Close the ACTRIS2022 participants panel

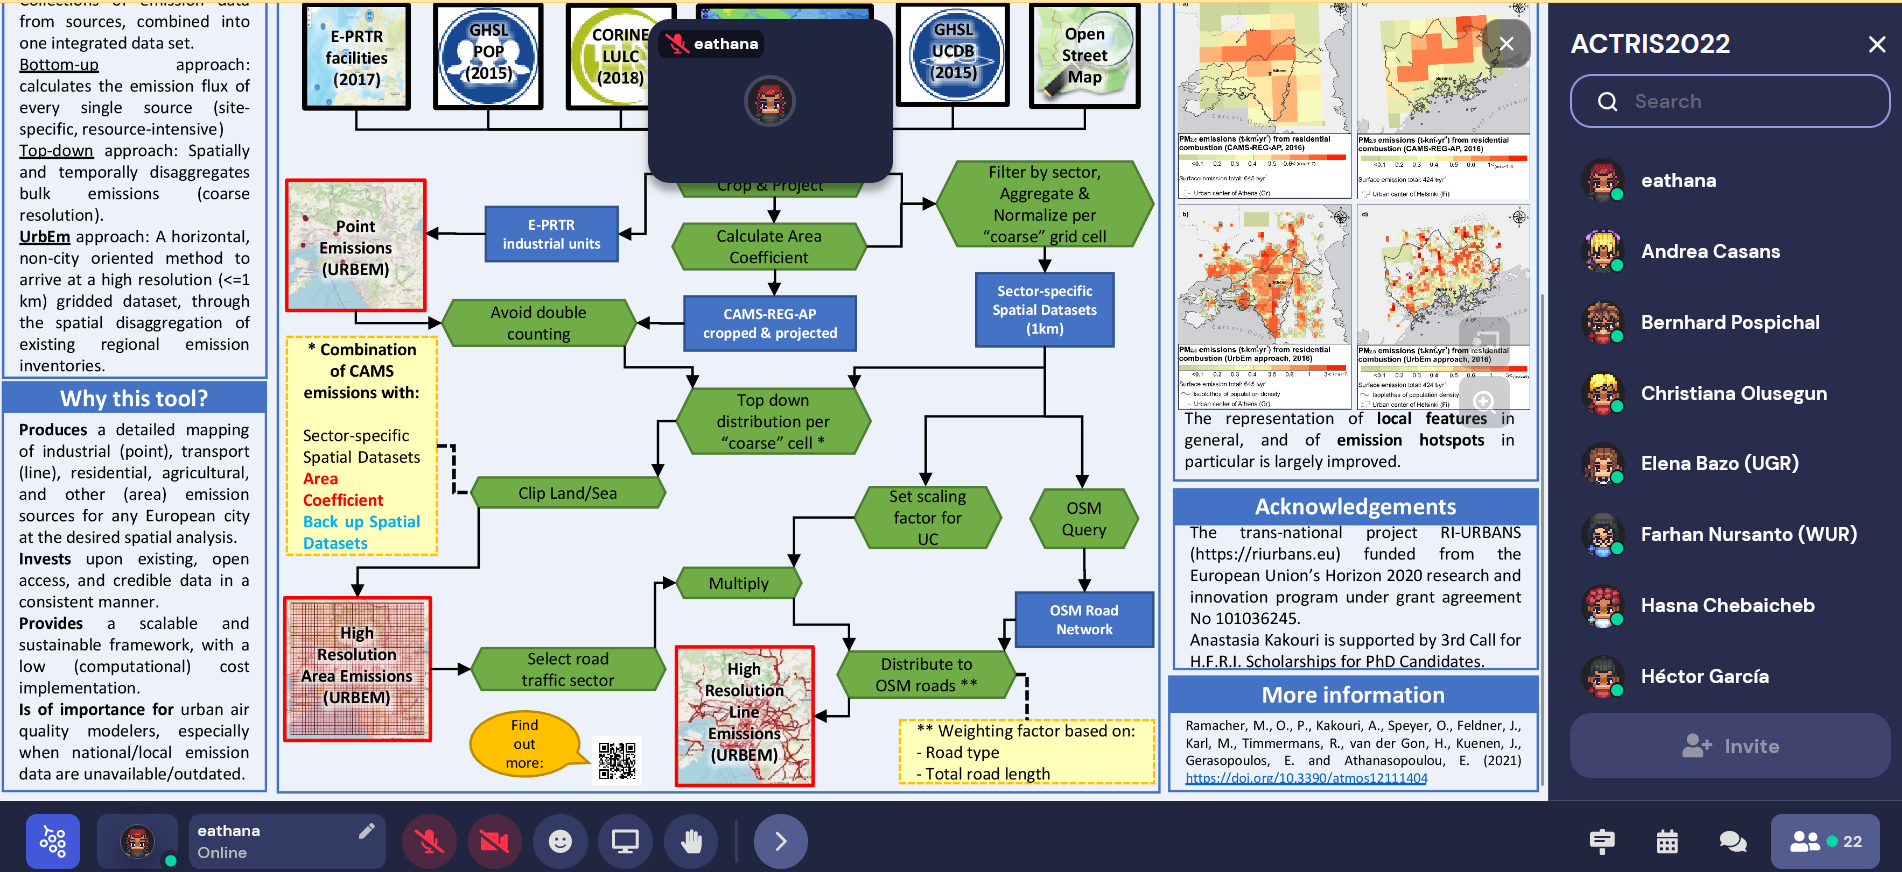coord(1877,44)
